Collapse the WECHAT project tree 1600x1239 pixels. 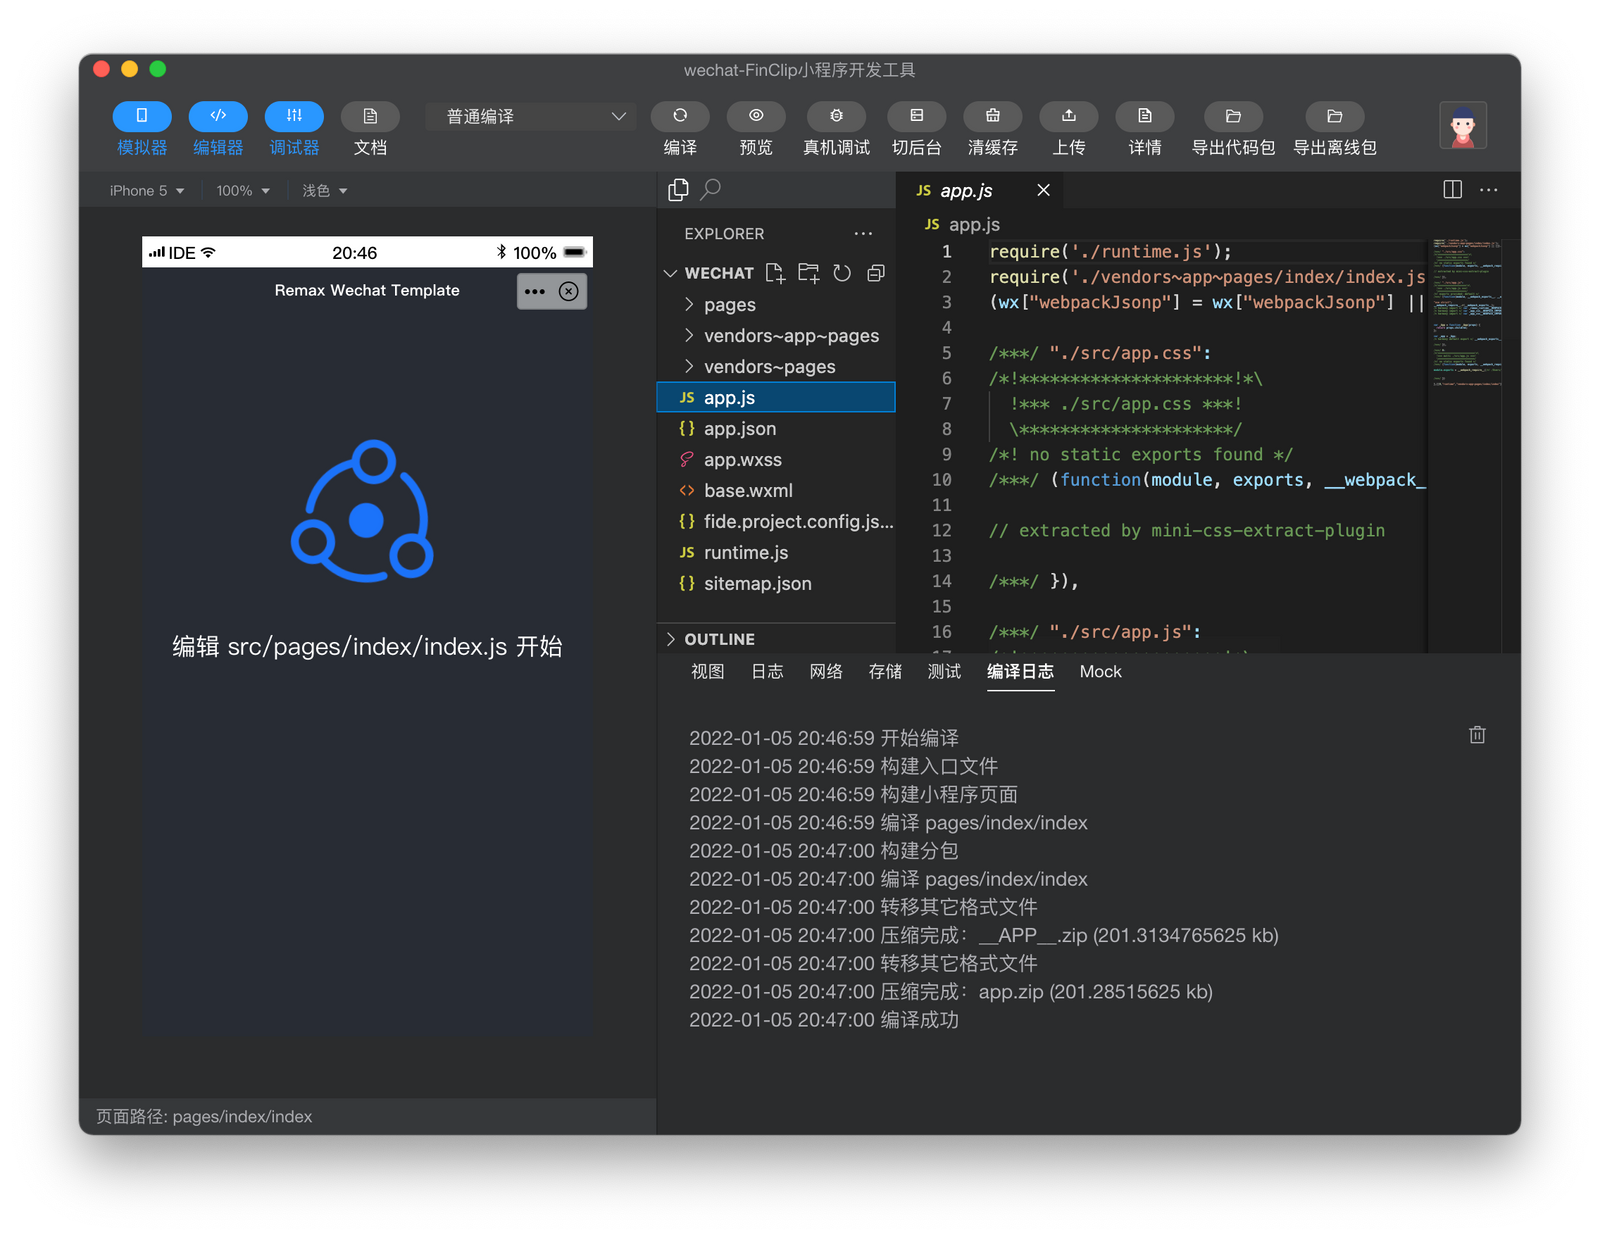click(x=671, y=273)
